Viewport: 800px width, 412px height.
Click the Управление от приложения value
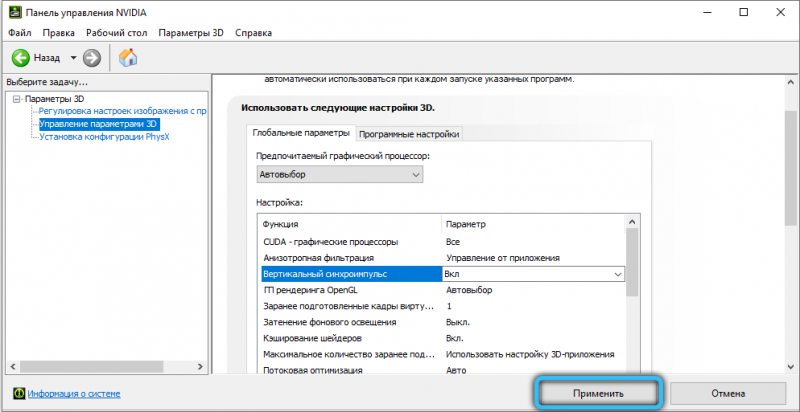[x=503, y=258]
